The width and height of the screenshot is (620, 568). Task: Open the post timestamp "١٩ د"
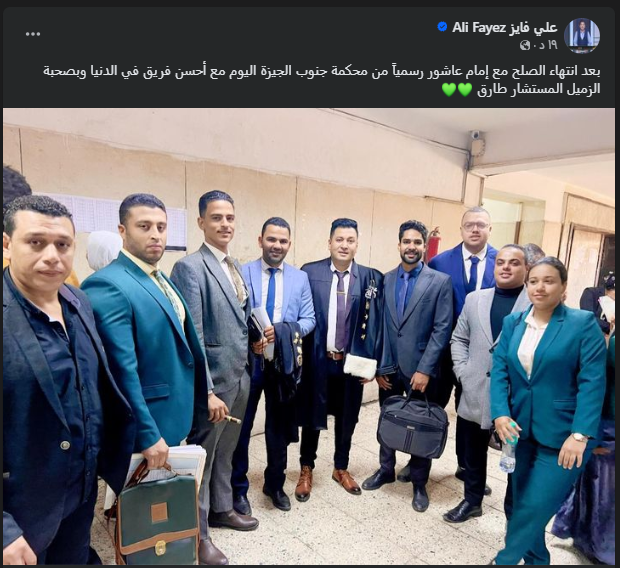[545, 45]
